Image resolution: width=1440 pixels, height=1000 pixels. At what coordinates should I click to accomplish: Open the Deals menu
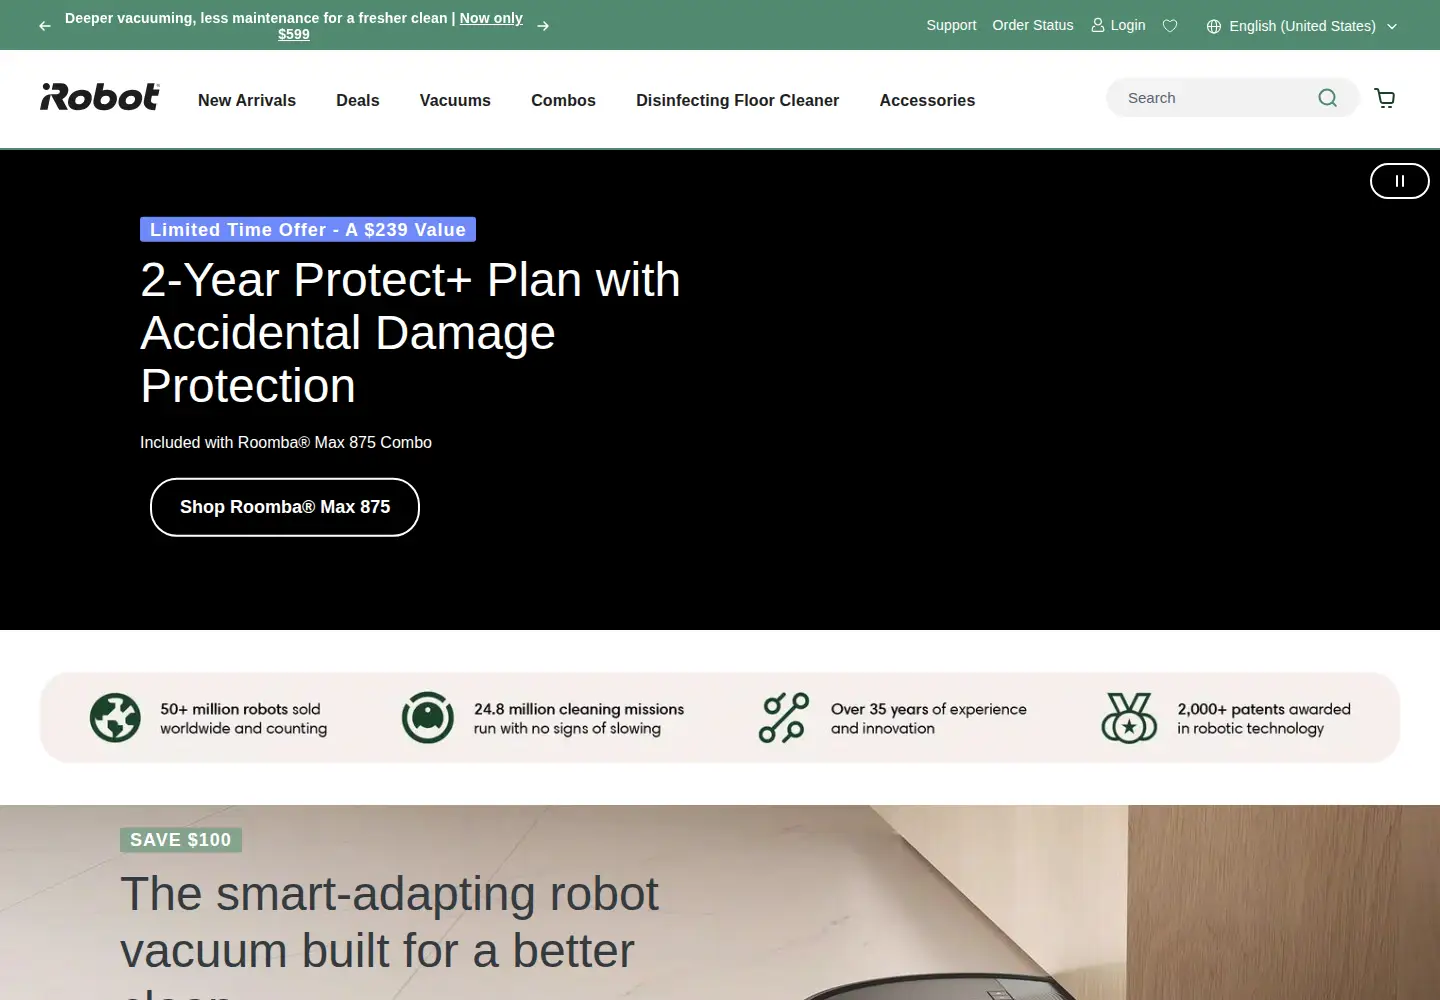pyautogui.click(x=358, y=100)
